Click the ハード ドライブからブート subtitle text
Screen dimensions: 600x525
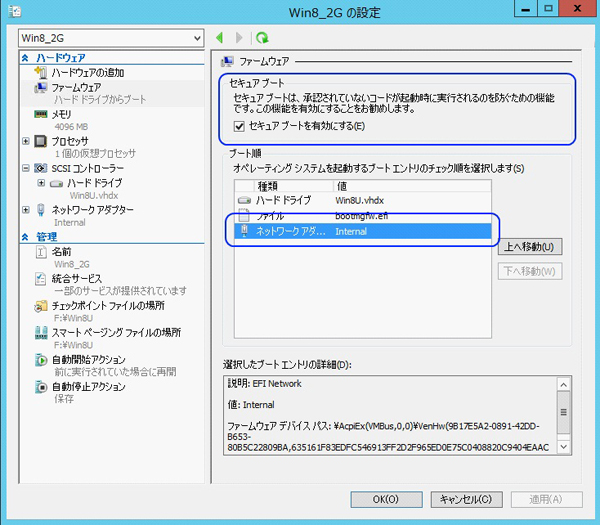click(100, 99)
